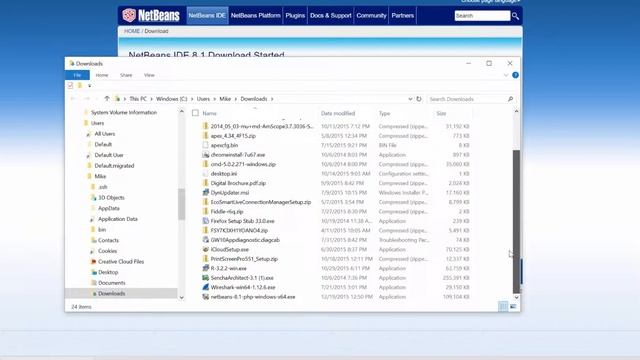Click the Up one level arrow
The height and width of the screenshot is (360, 640).
click(107, 99)
